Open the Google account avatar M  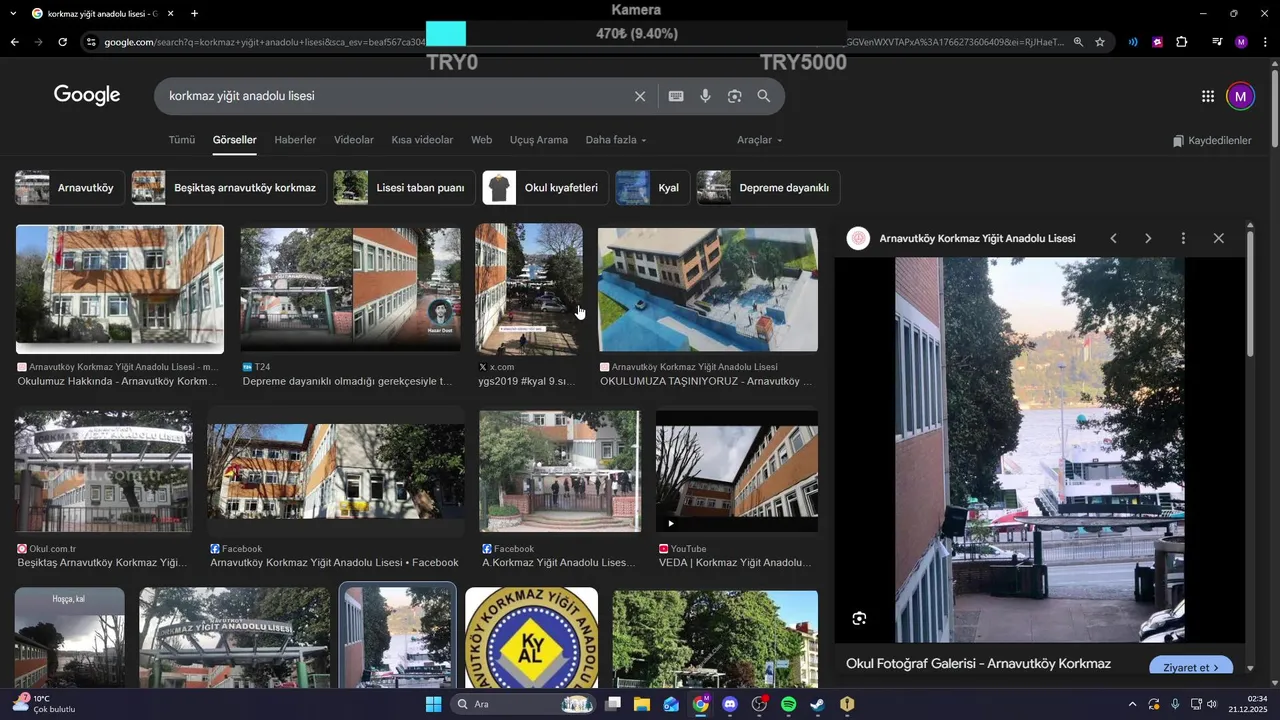click(1240, 96)
